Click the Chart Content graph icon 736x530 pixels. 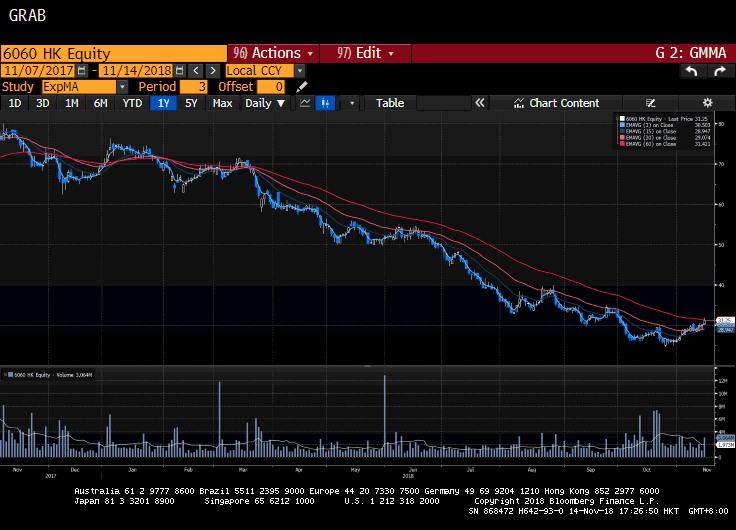tap(519, 103)
